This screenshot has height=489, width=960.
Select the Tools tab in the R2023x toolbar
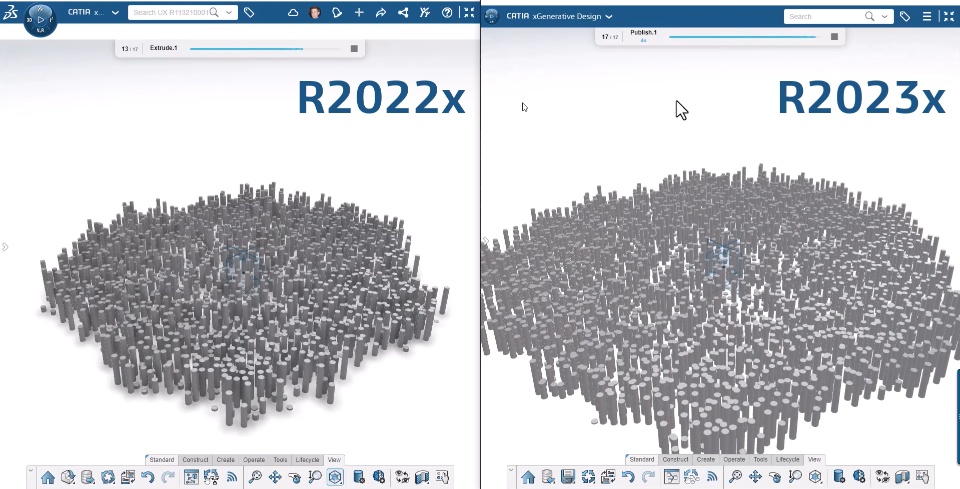pos(760,460)
